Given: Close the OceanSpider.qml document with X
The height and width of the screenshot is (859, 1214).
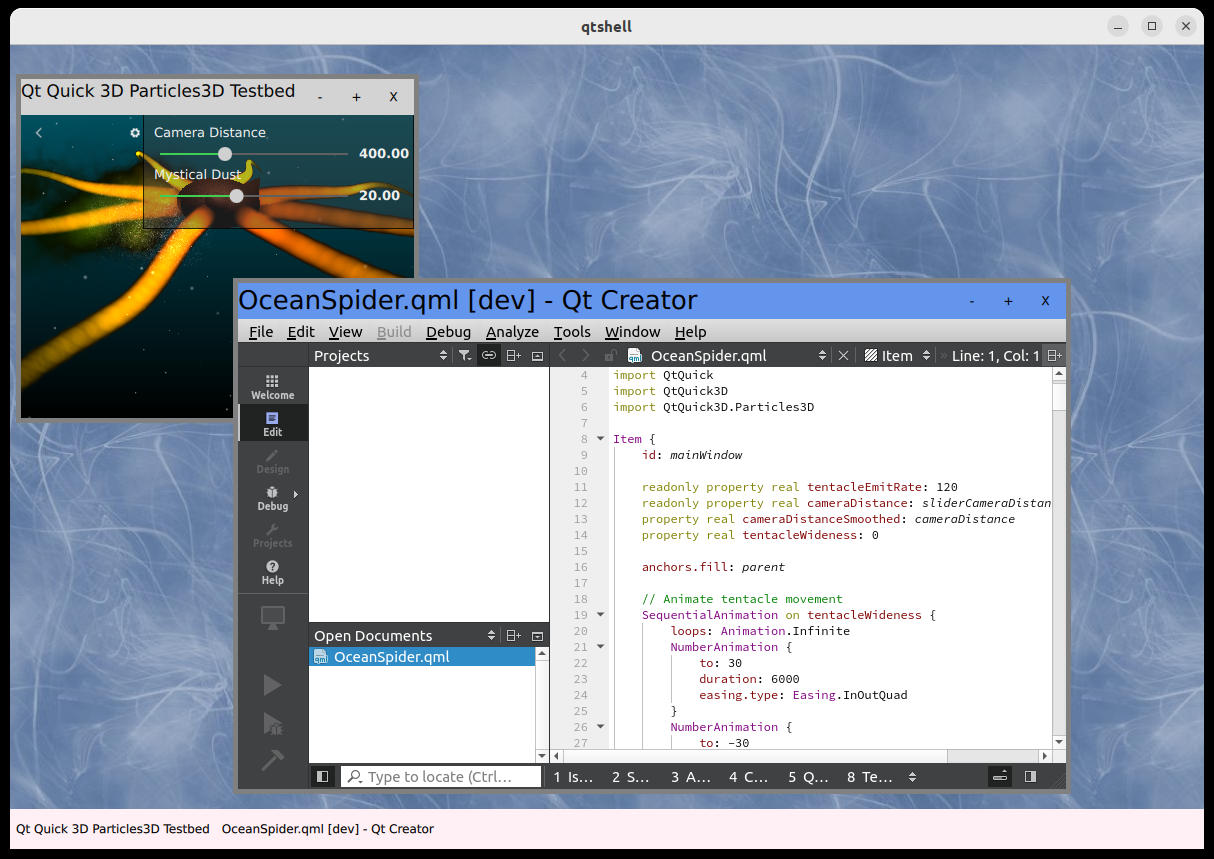Looking at the screenshot, I should (x=843, y=355).
